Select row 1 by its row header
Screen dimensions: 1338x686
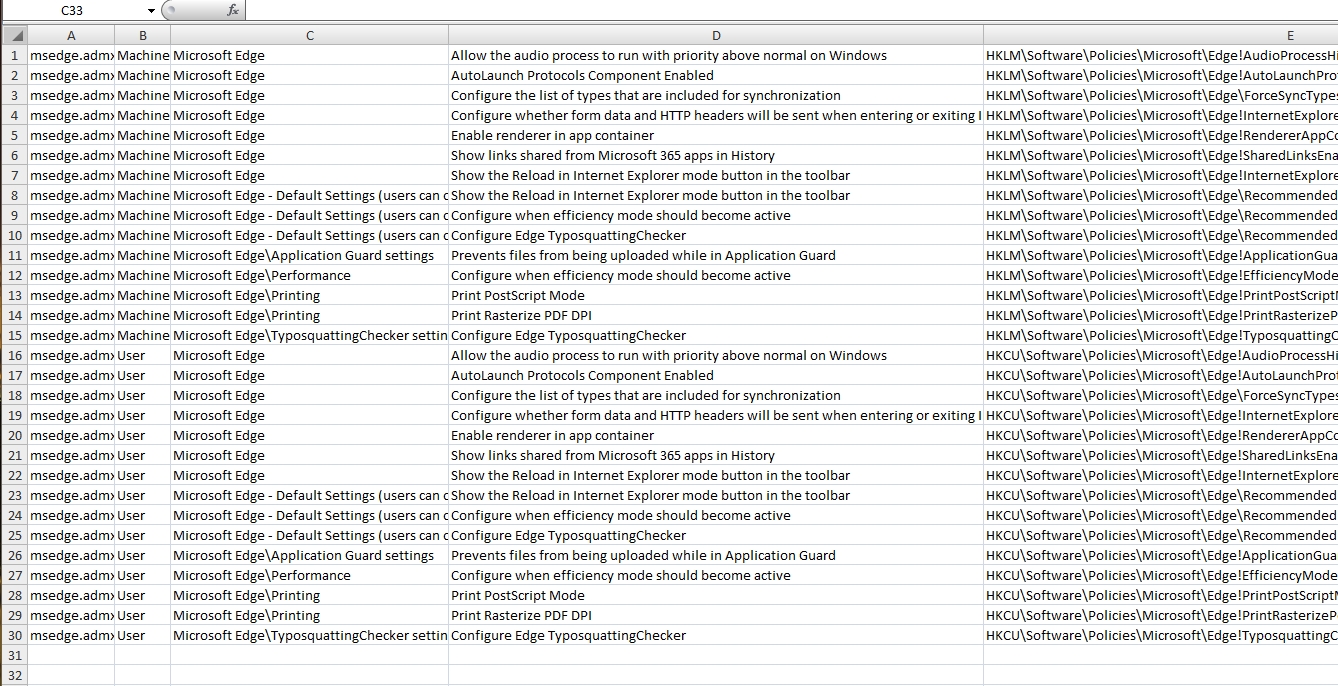(14, 55)
